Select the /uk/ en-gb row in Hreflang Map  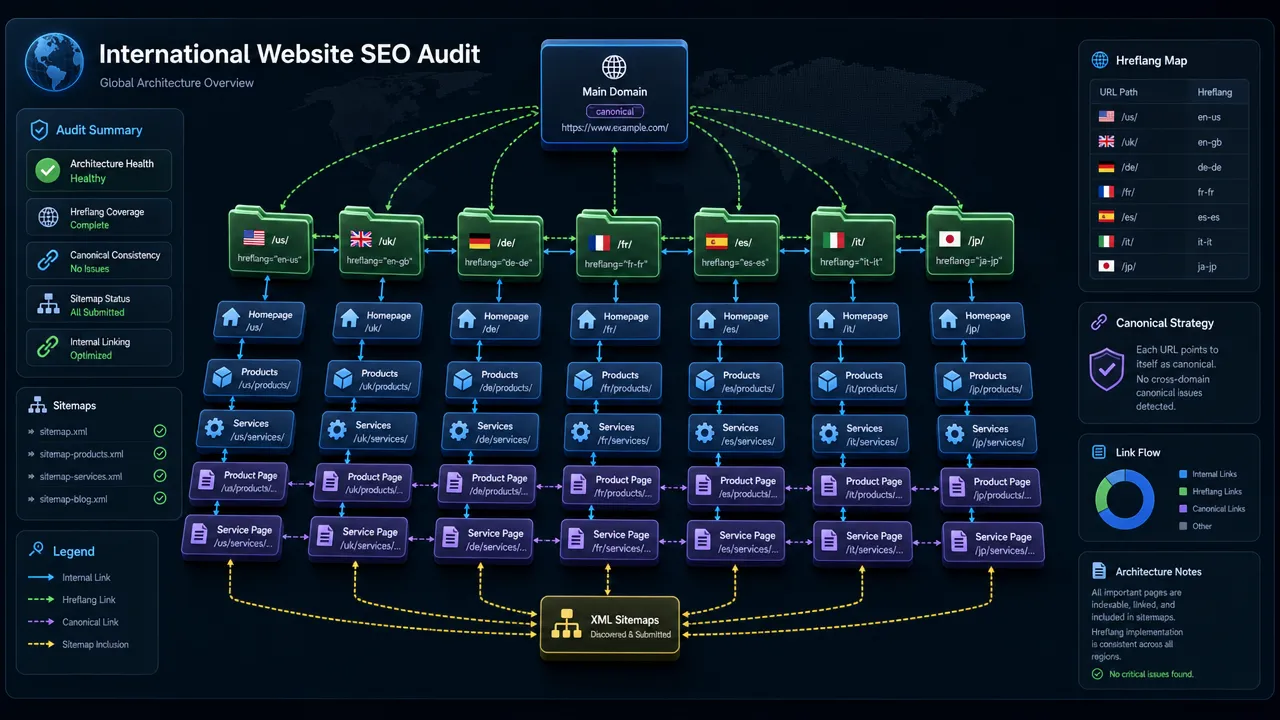pyautogui.click(x=1168, y=142)
